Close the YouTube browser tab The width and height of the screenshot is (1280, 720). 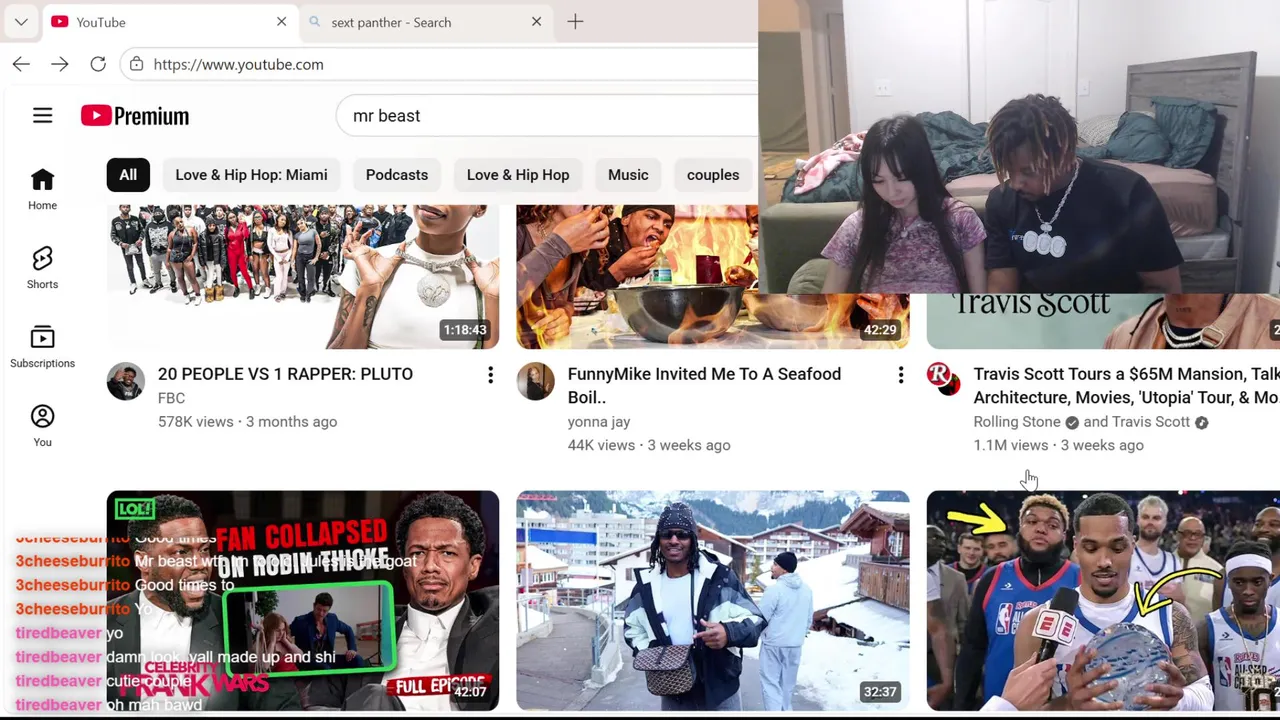pos(281,22)
